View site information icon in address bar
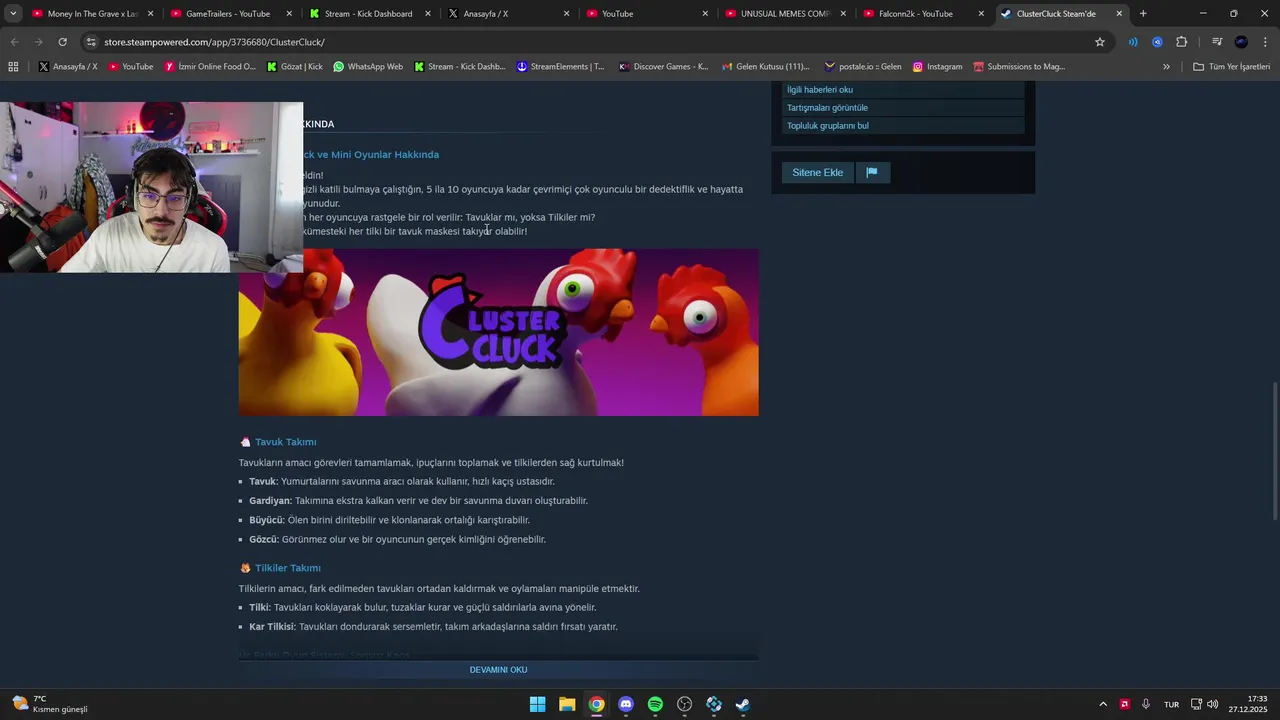The width and height of the screenshot is (1280, 720). (x=91, y=42)
